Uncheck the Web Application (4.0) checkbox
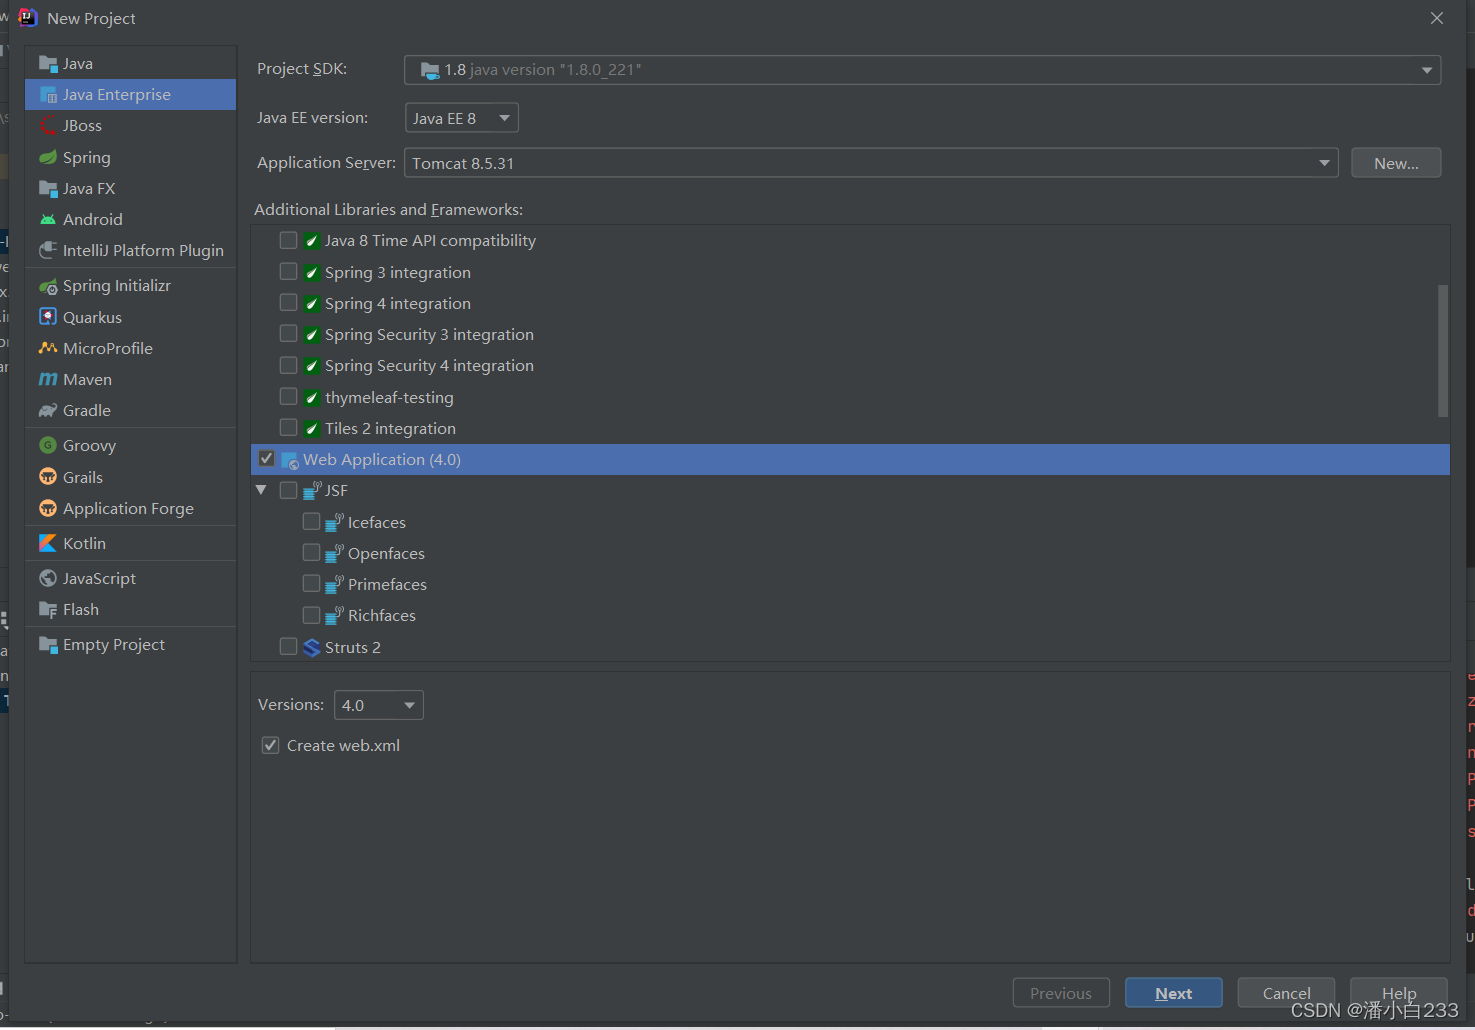The width and height of the screenshot is (1475, 1030). coord(266,458)
